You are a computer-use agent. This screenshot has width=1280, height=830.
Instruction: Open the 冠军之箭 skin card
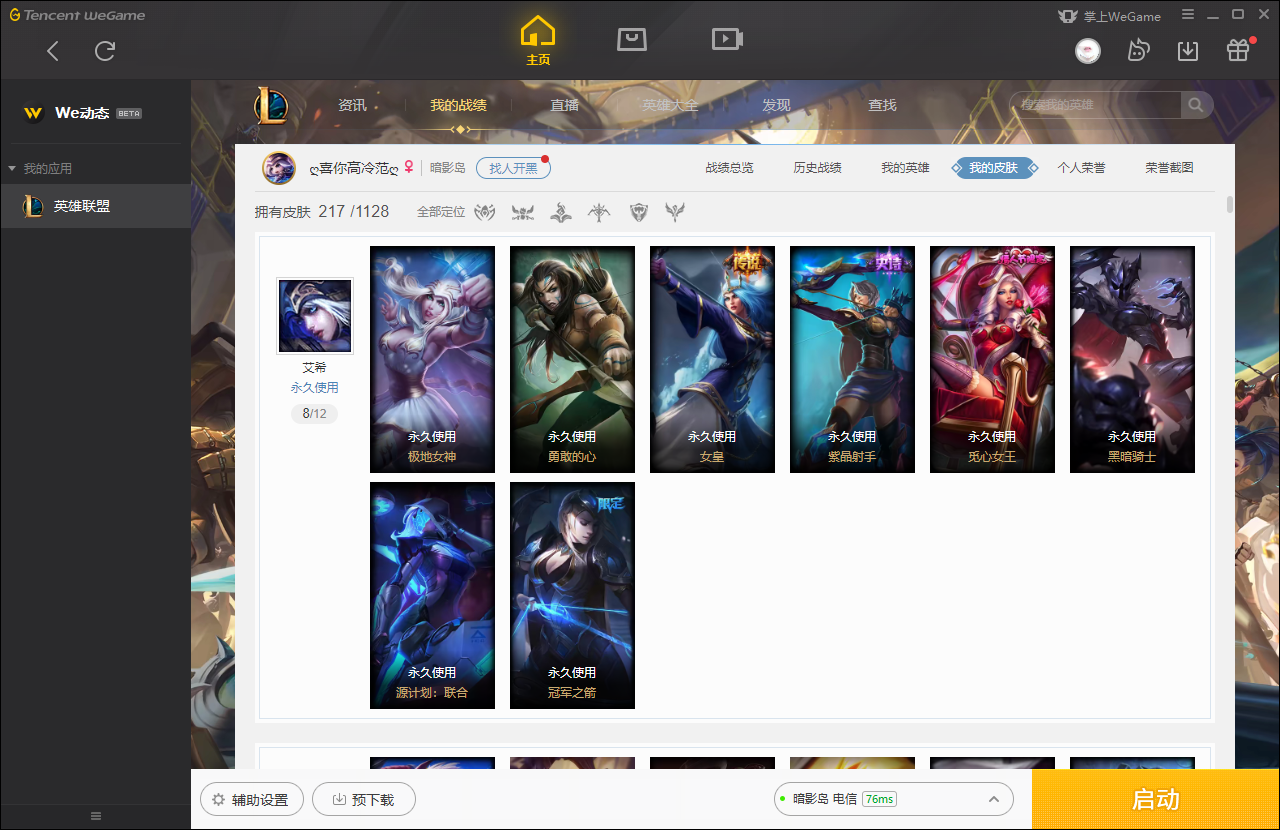tap(572, 595)
